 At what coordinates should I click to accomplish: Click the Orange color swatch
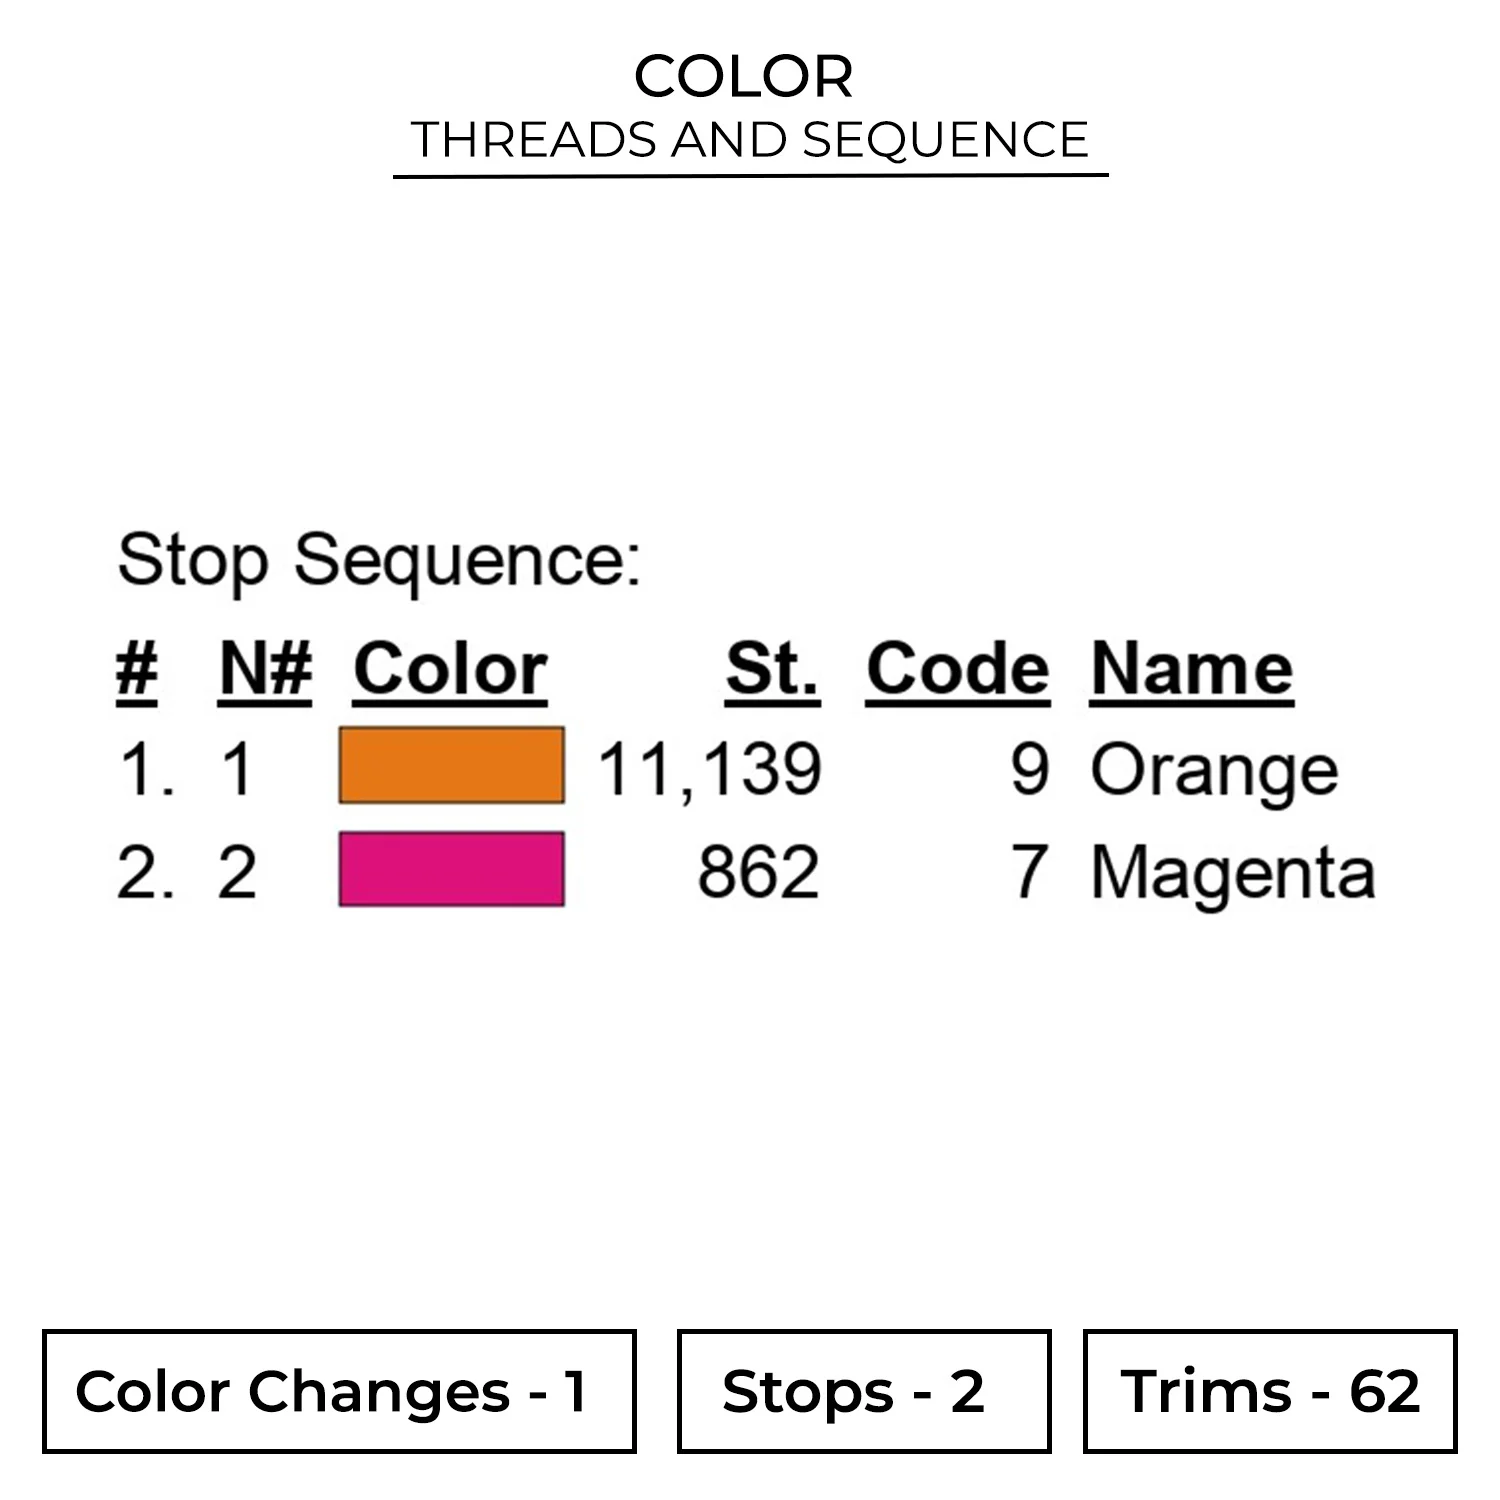pyautogui.click(x=451, y=766)
